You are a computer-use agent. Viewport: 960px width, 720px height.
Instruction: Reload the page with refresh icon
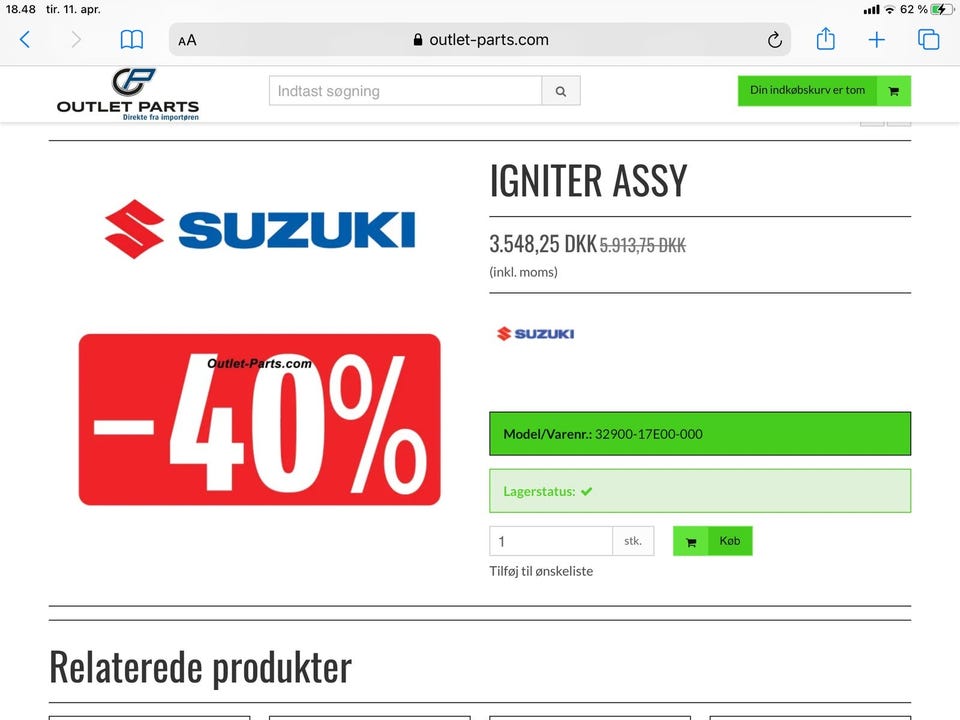coord(774,40)
